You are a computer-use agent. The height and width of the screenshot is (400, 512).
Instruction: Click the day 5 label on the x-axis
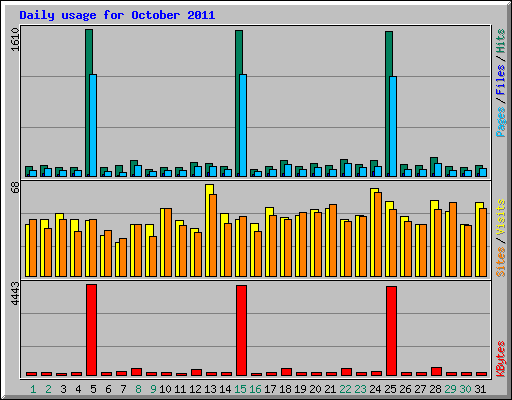pos(93,389)
